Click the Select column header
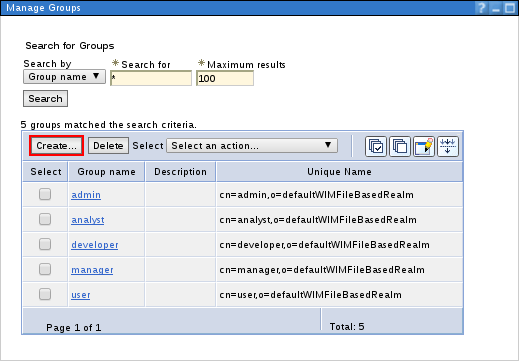The width and height of the screenshot is (519, 361). (x=45, y=172)
